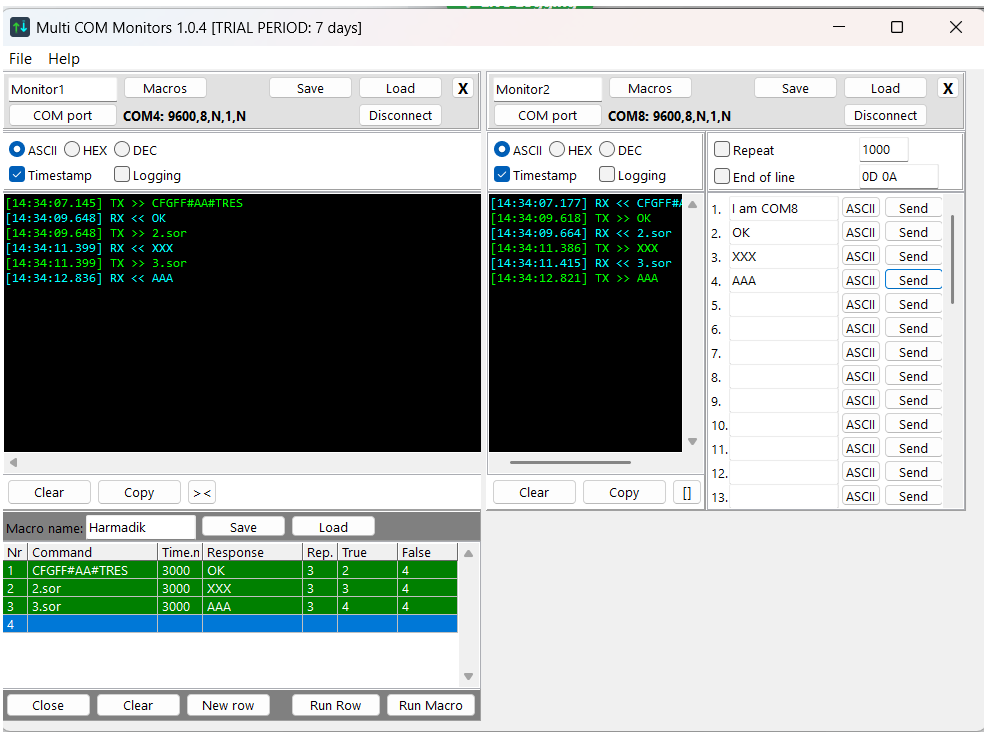Screen dimensions: 997x754
Task: Click the >< collapse button in Monitor1
Action: (201, 492)
